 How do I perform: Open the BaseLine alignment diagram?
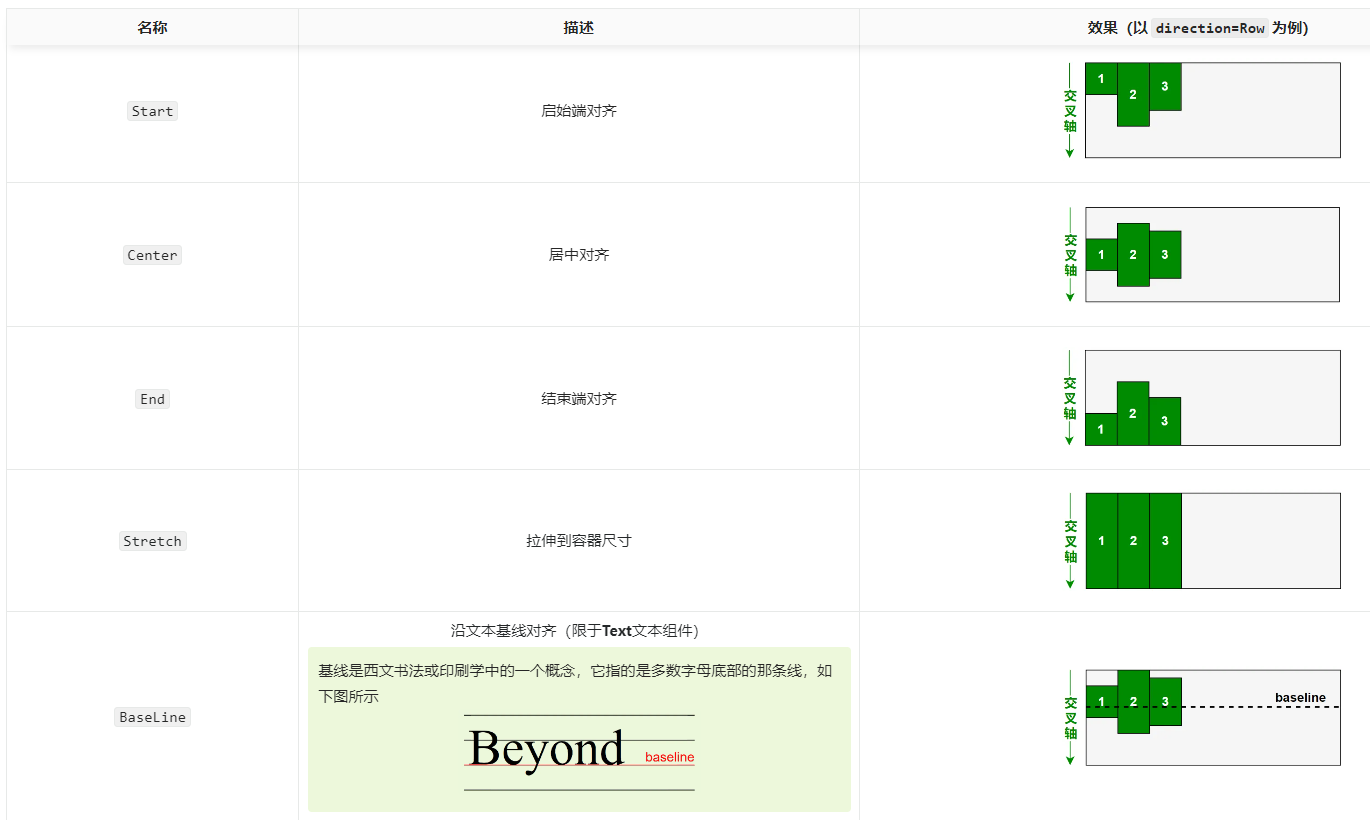(1203, 717)
